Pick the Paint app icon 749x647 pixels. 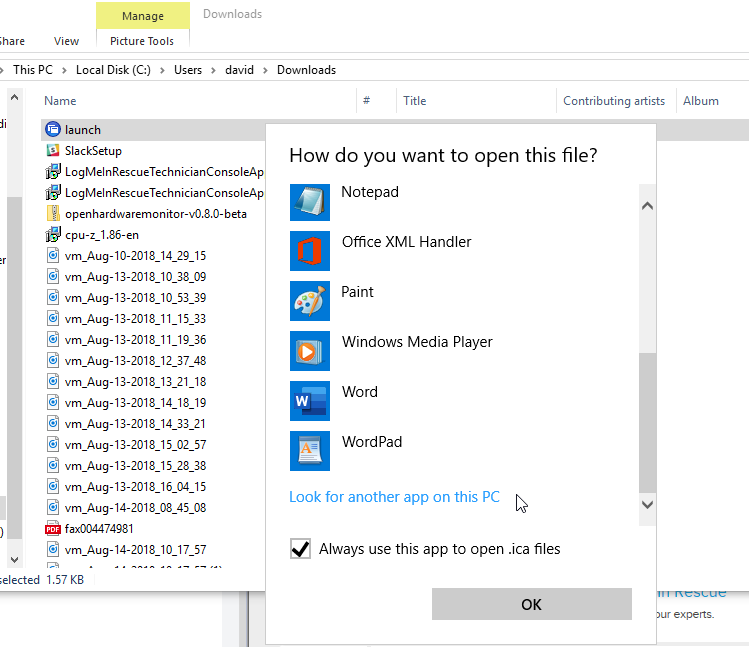[x=309, y=301]
